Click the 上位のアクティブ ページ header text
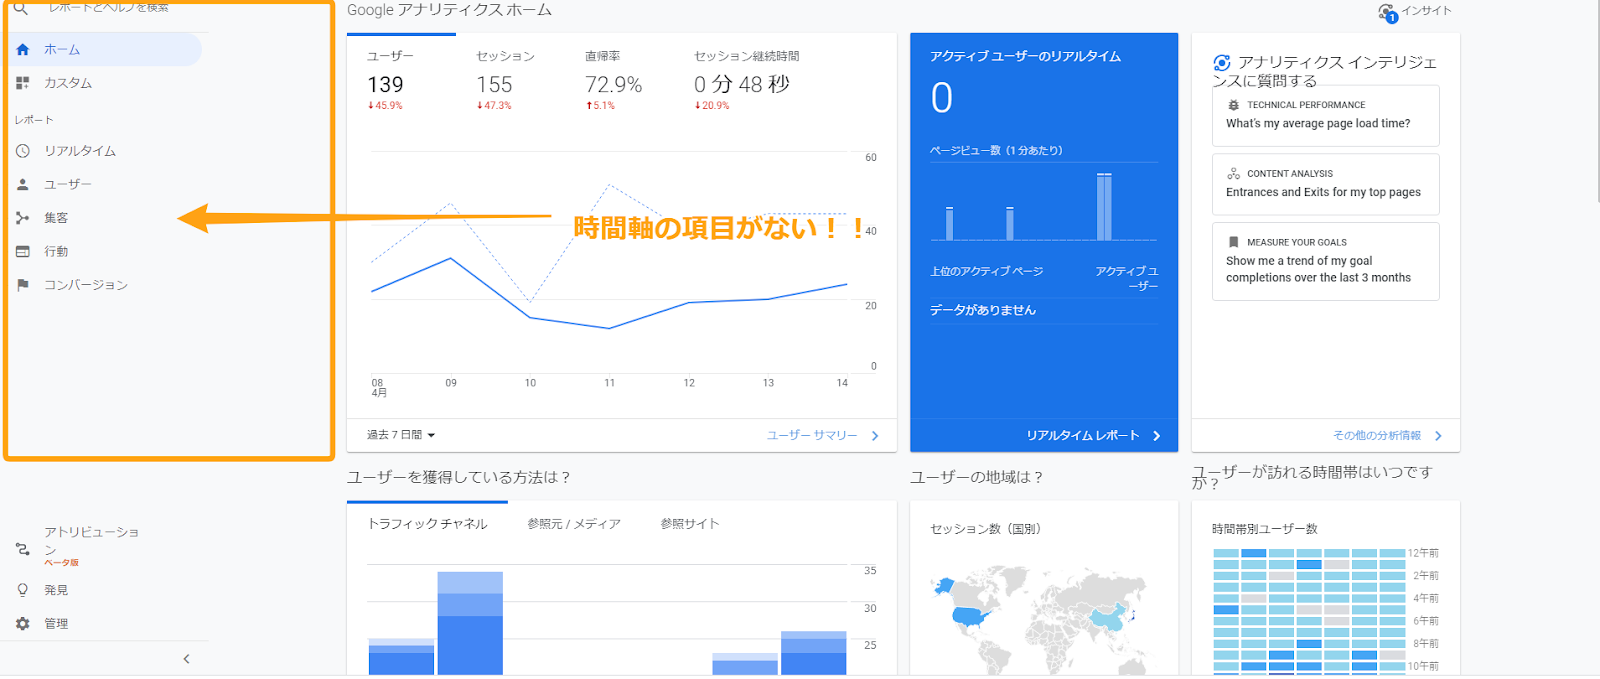 pyautogui.click(x=986, y=271)
